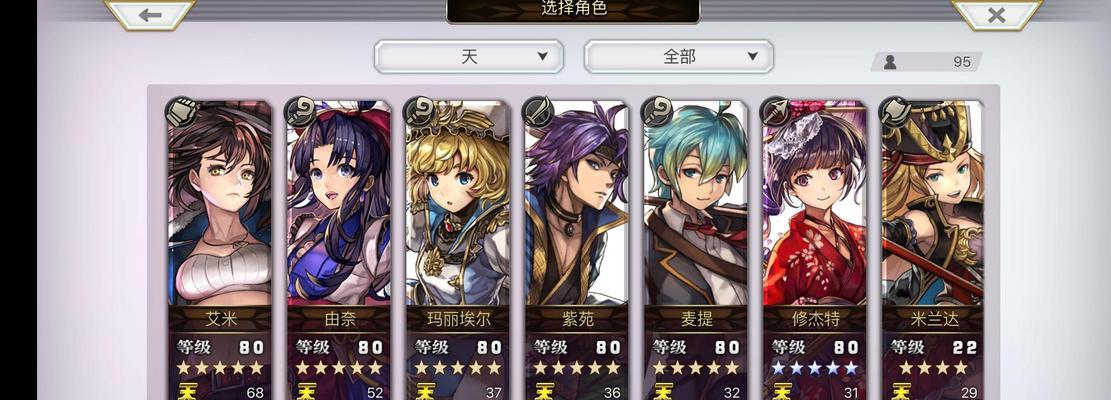Expand the 全部 weapon filter dropdown

(679, 57)
